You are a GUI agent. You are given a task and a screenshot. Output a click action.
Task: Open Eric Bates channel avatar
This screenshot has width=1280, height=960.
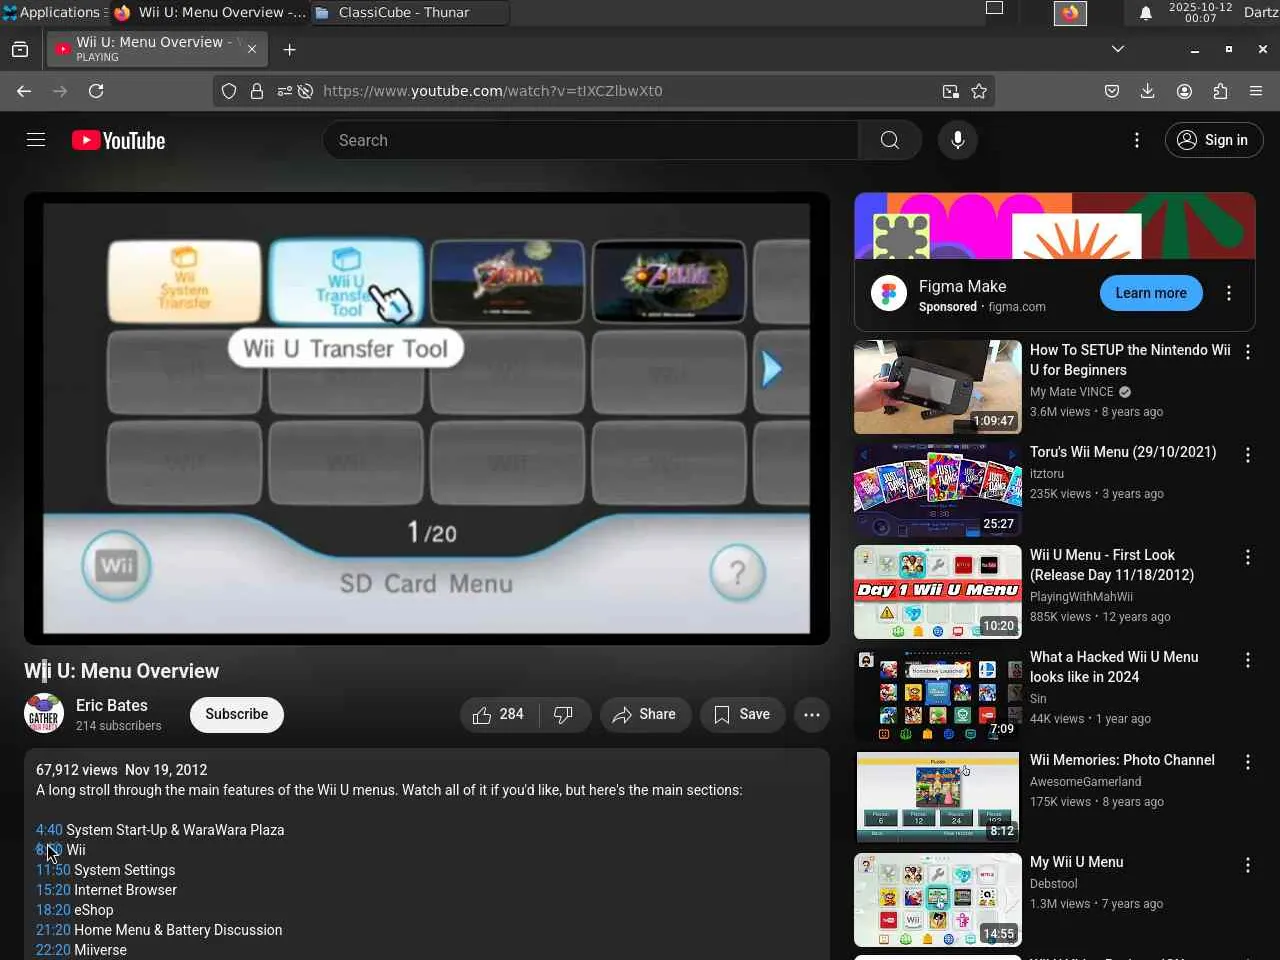44,714
